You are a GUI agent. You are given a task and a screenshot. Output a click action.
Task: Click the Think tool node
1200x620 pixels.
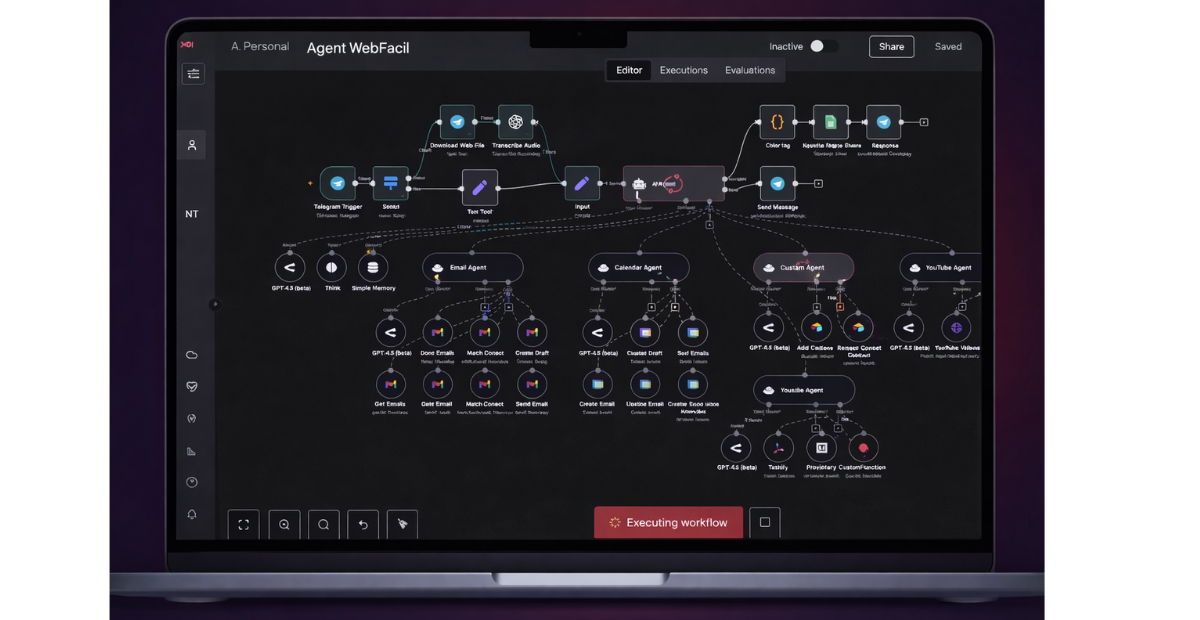pyautogui.click(x=332, y=267)
